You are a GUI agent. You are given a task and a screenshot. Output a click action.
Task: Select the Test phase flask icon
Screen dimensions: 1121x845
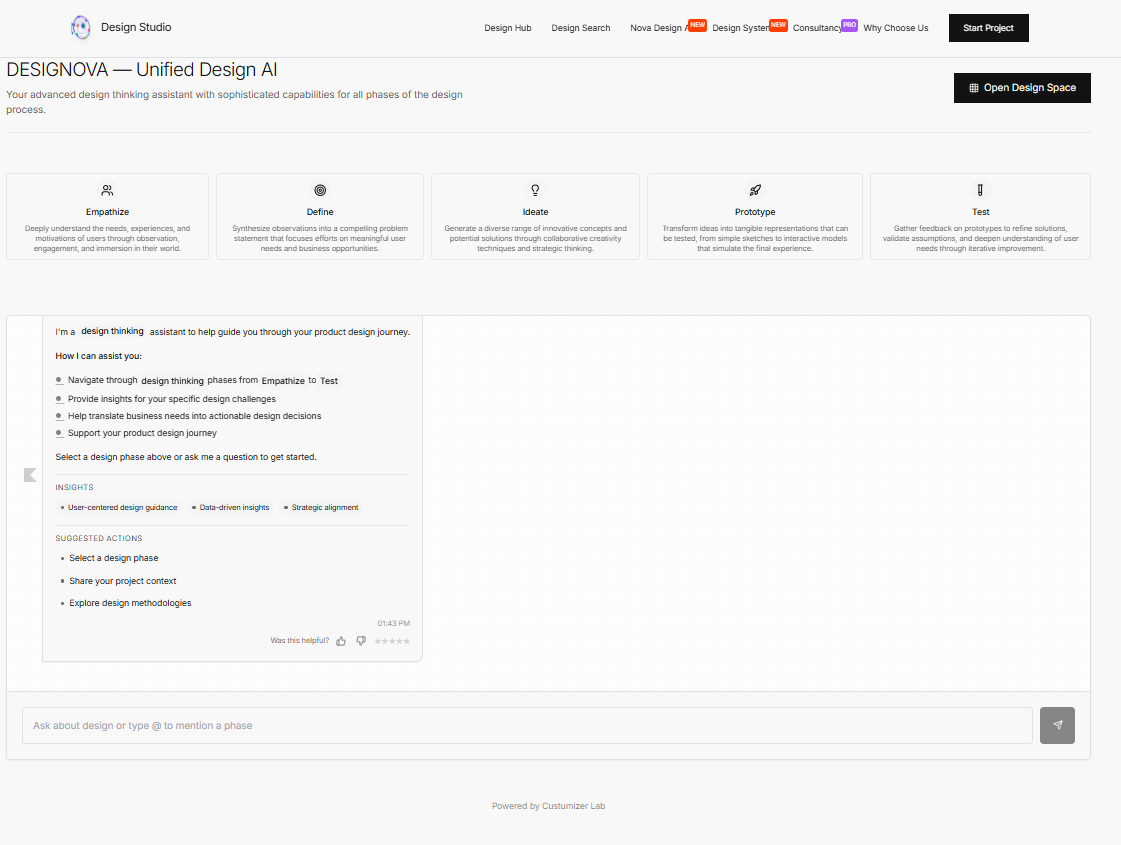pyautogui.click(x=980, y=190)
